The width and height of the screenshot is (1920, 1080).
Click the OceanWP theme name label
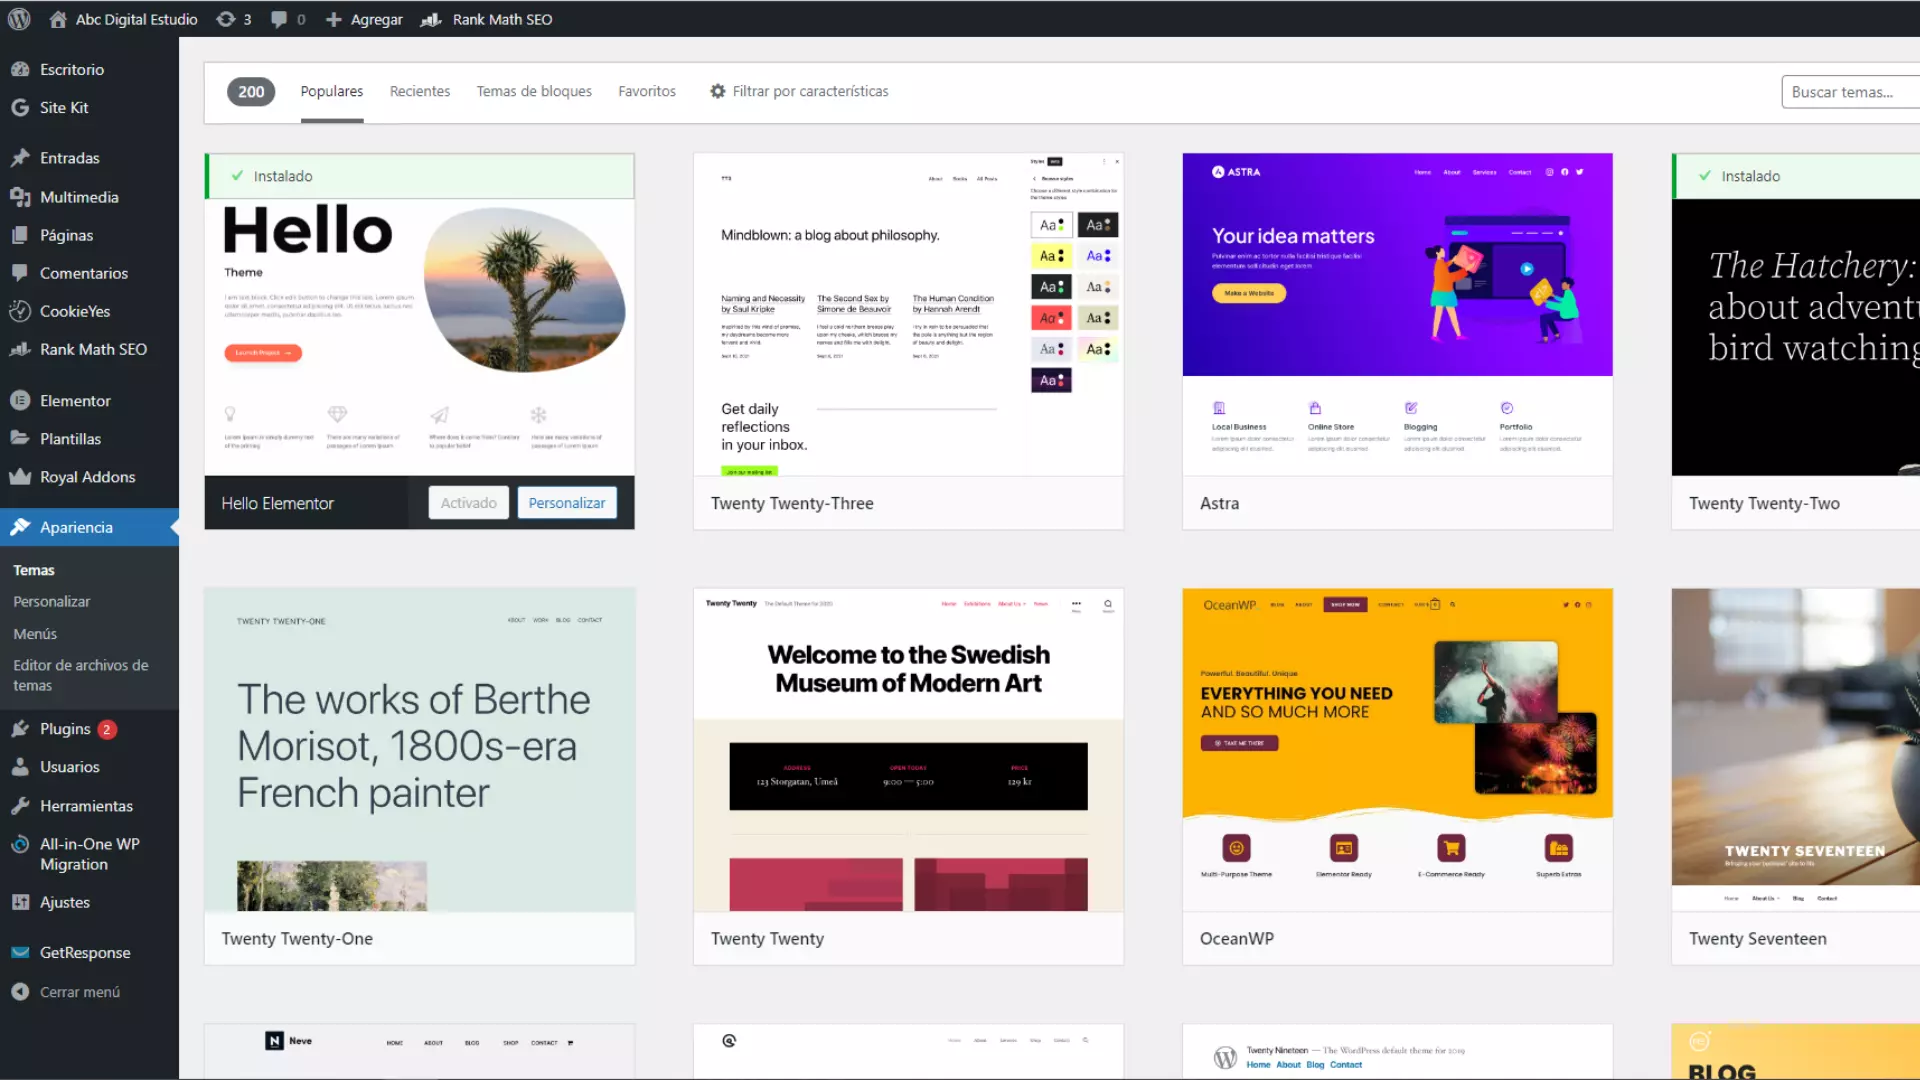[x=1237, y=938]
